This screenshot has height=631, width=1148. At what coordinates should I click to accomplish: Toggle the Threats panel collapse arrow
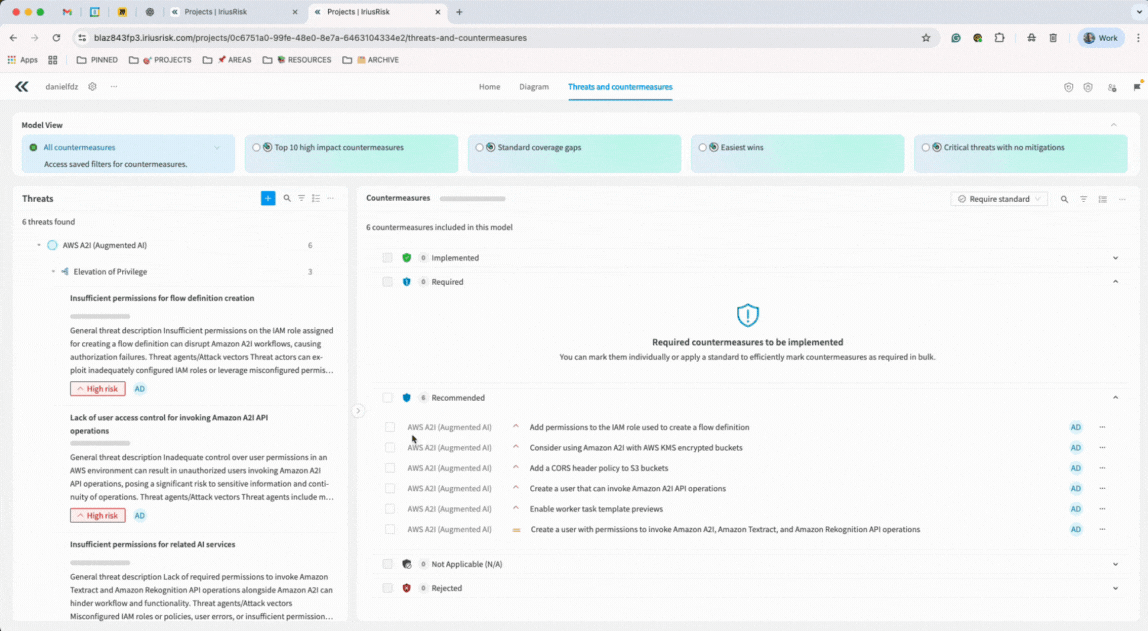click(x=358, y=411)
